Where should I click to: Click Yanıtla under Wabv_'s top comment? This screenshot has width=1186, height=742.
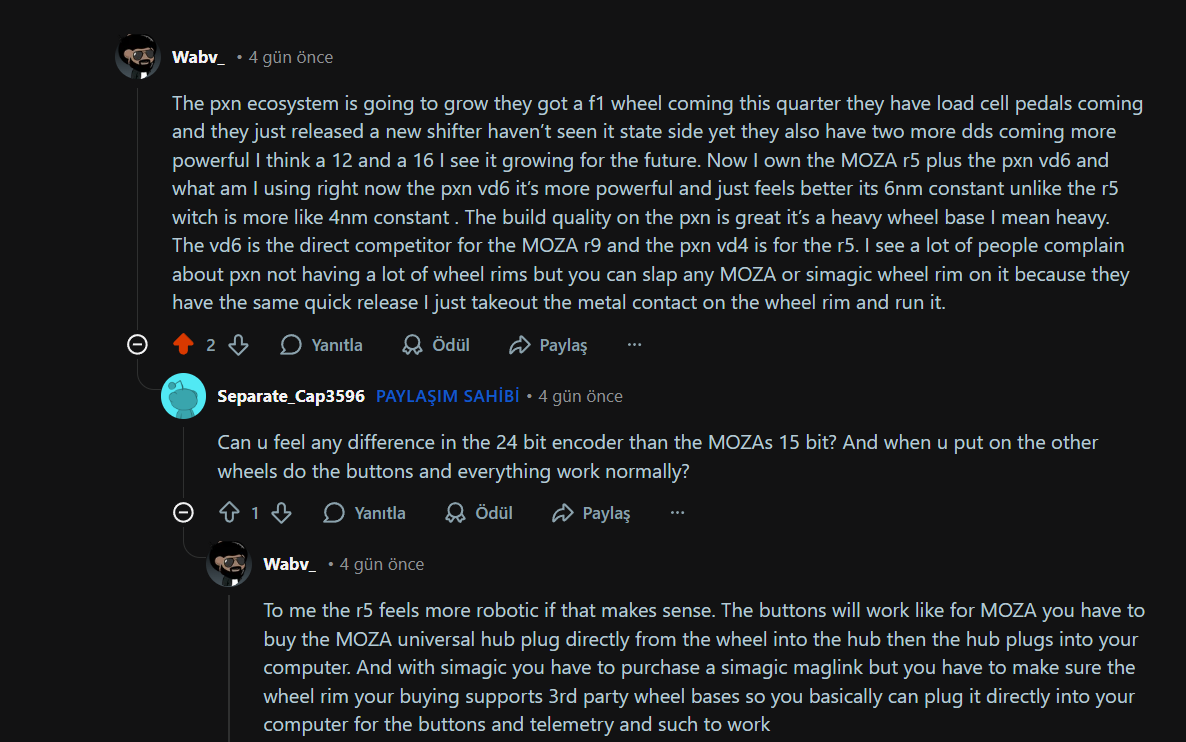(322, 345)
